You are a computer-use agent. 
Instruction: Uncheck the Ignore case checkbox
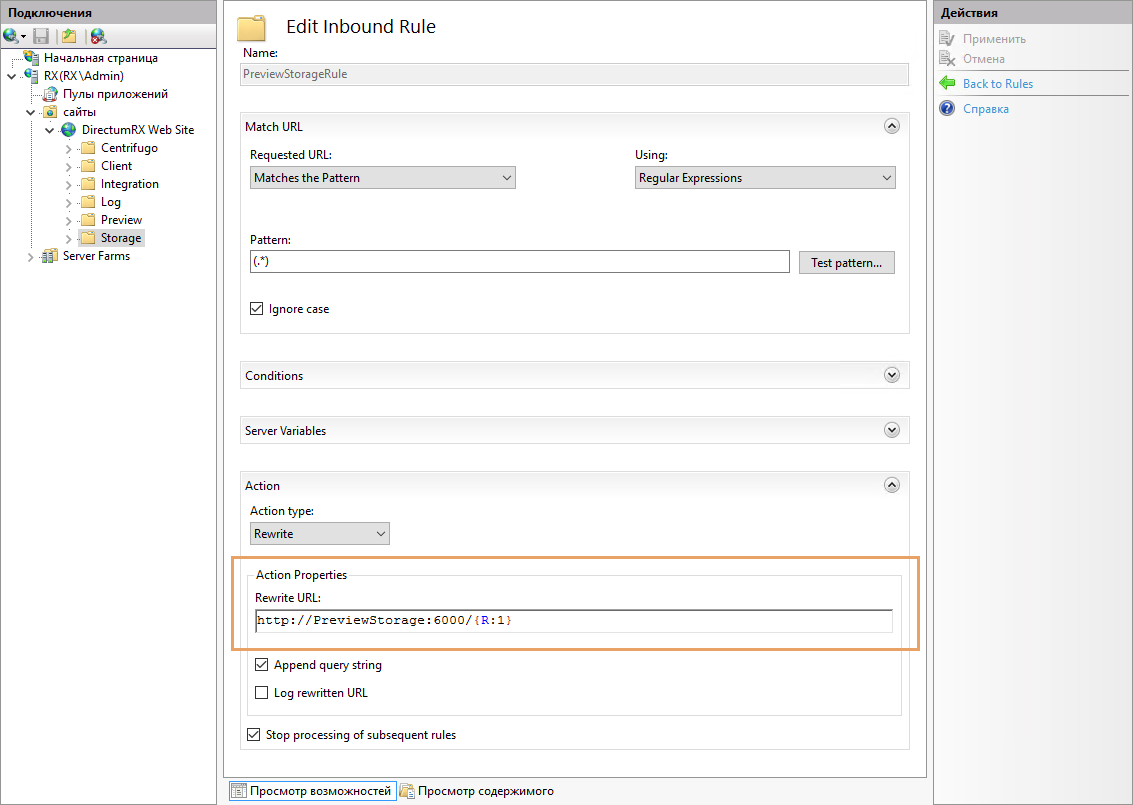[x=257, y=309]
